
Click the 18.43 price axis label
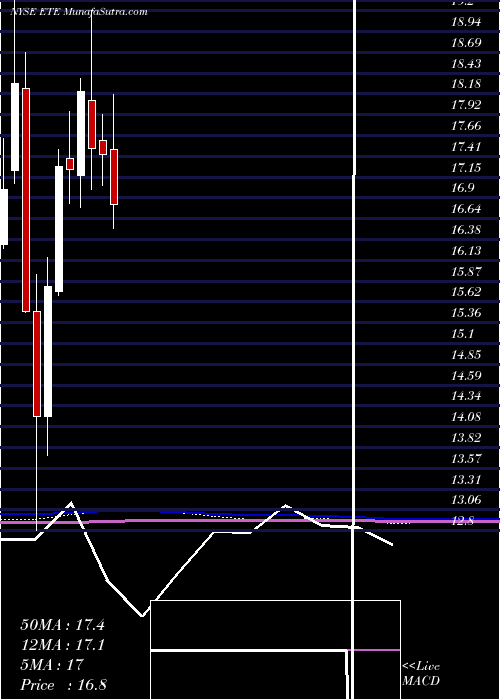coord(467,64)
